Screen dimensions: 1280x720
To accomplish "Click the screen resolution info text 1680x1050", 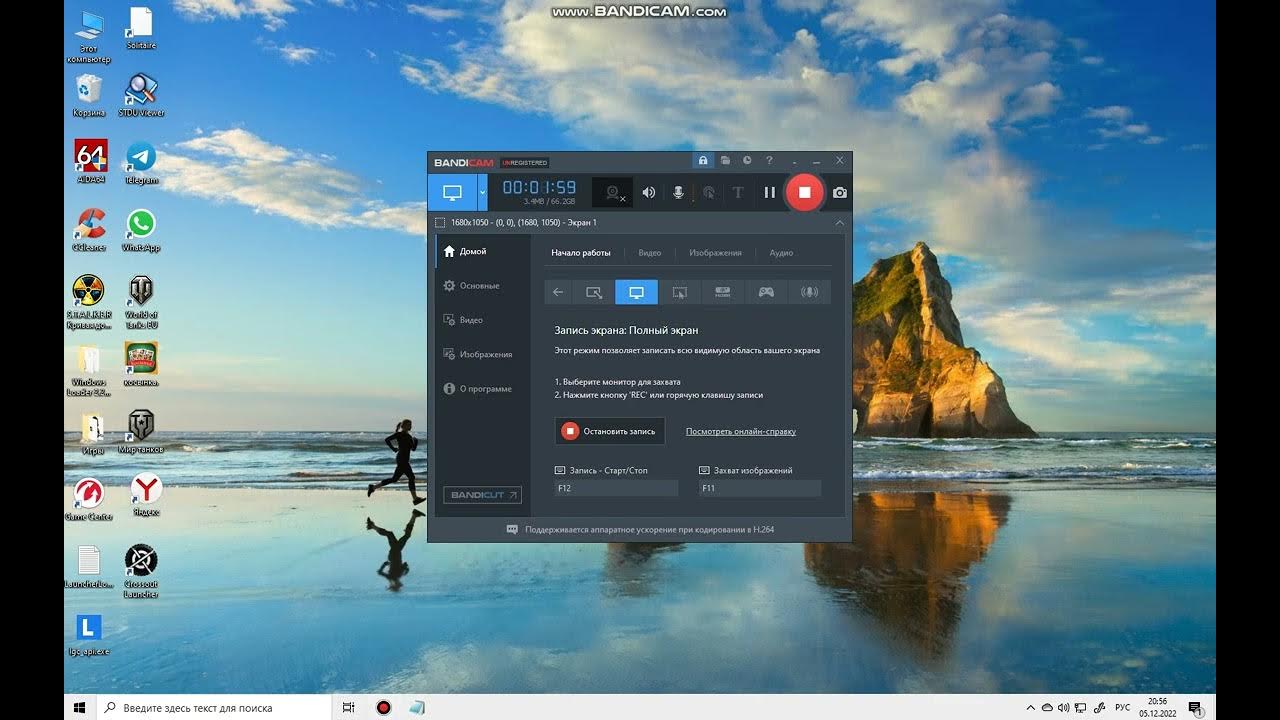I will [x=523, y=222].
